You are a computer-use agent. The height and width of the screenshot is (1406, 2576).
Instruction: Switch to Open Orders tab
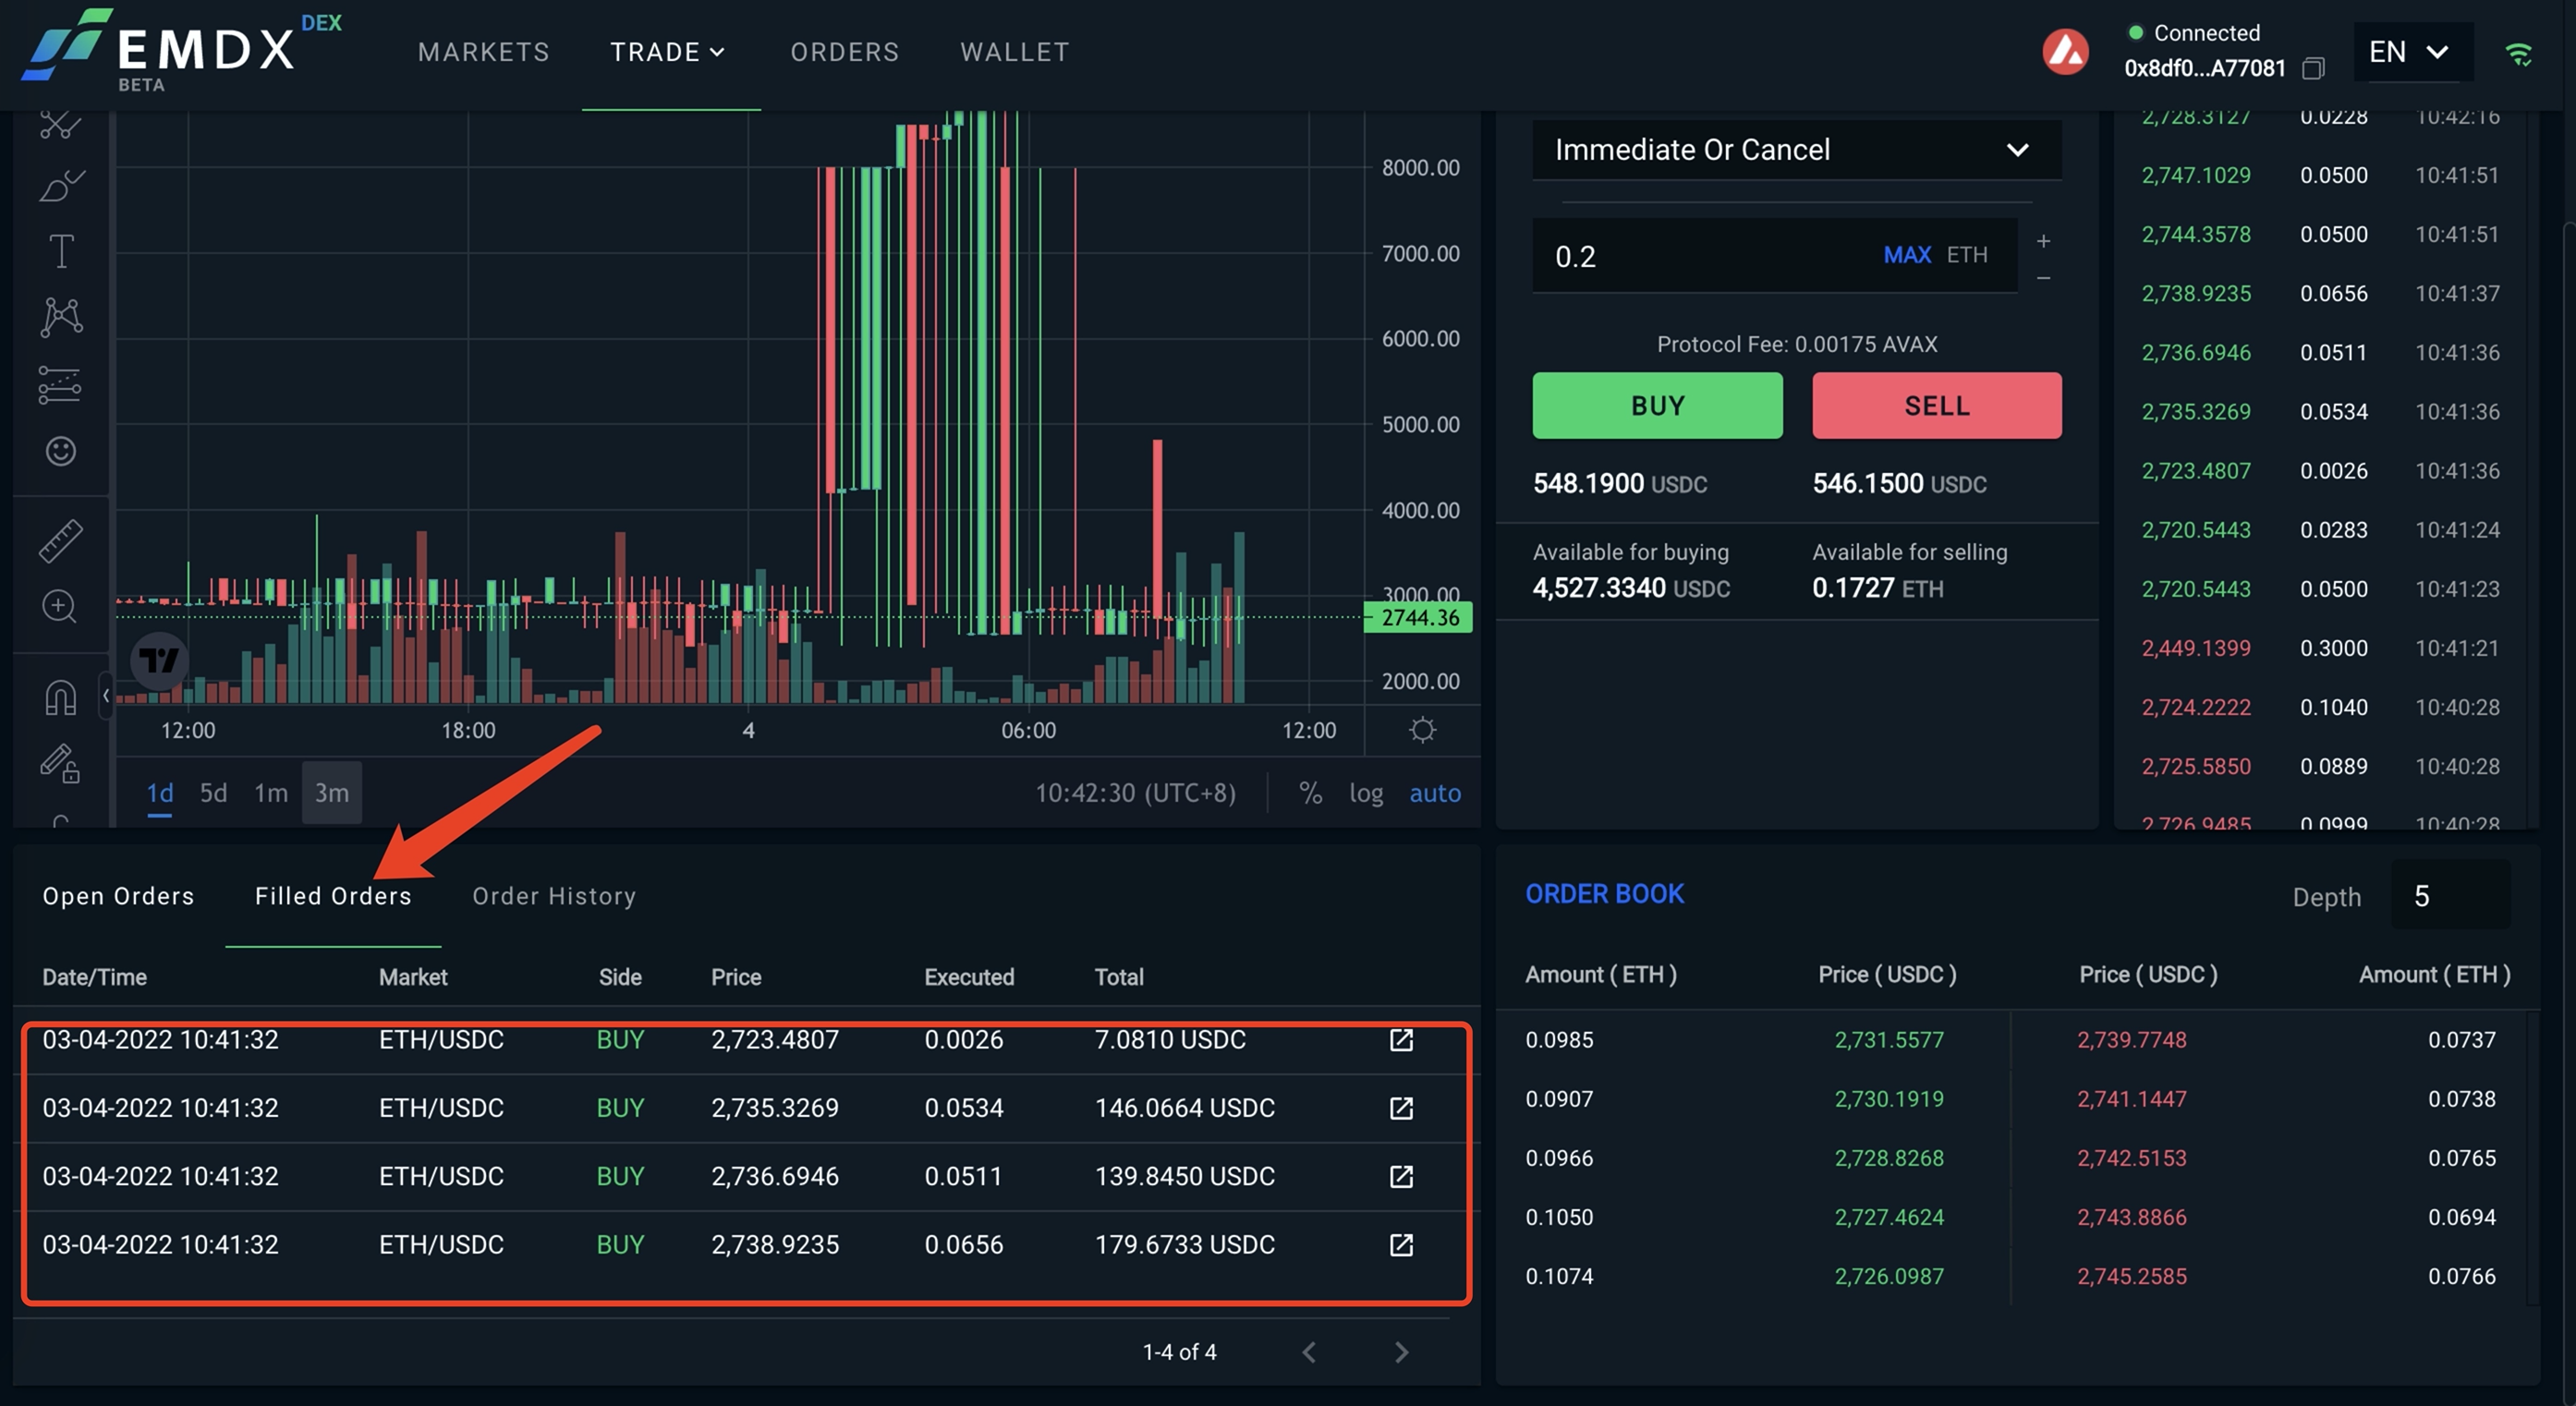point(118,896)
